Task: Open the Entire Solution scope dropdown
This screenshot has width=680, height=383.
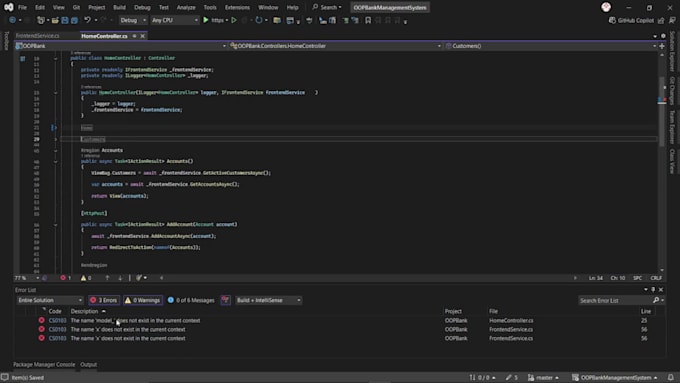Action: coord(50,300)
